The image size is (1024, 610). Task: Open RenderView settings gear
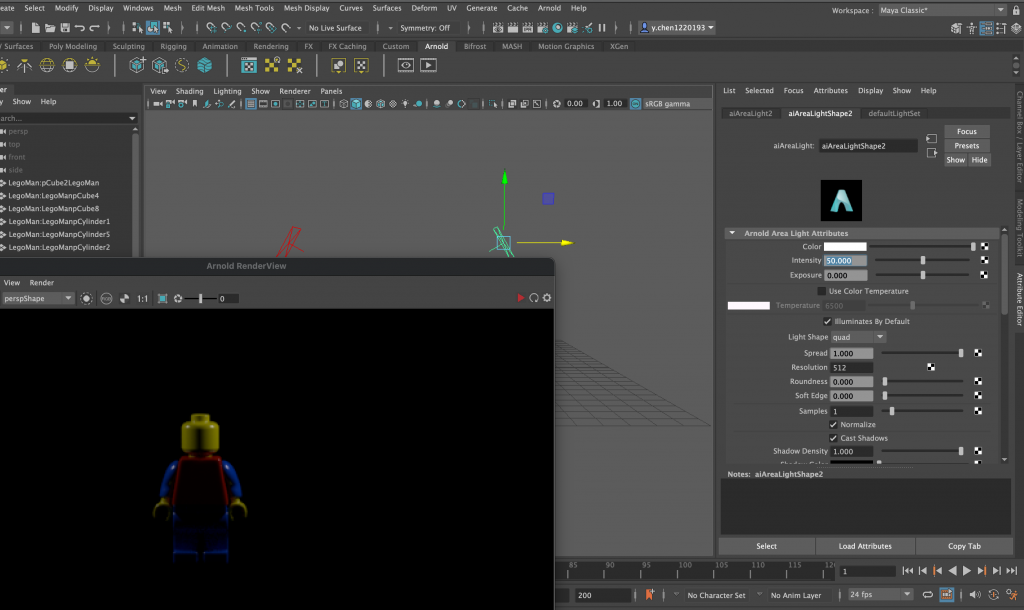coord(547,298)
